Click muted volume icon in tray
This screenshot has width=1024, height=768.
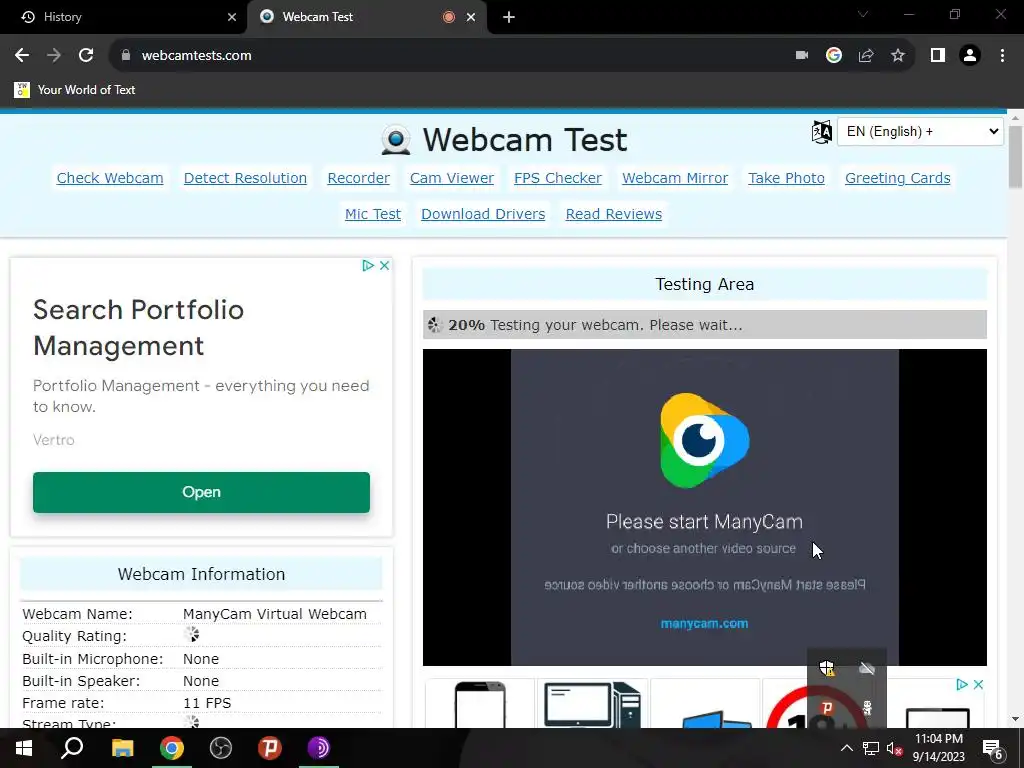[x=894, y=748]
